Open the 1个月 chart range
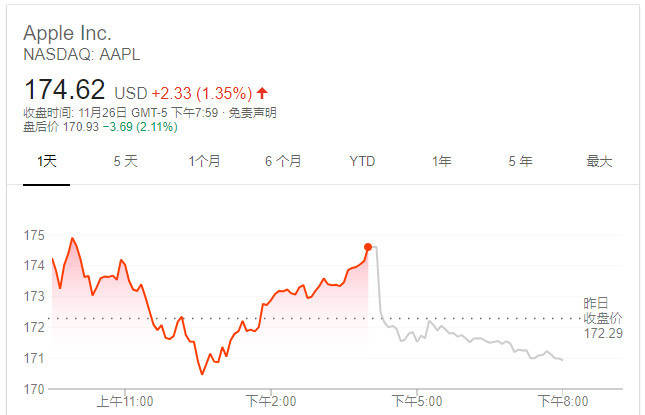Image resolution: width=645 pixels, height=415 pixels. pos(204,161)
